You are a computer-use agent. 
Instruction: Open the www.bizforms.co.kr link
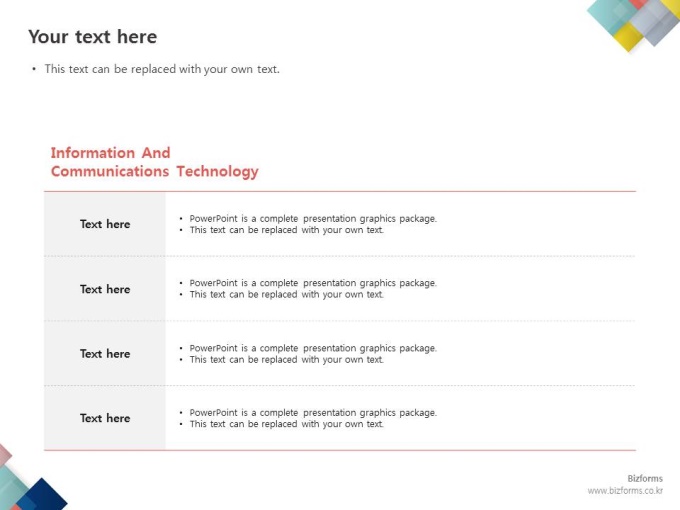625,491
